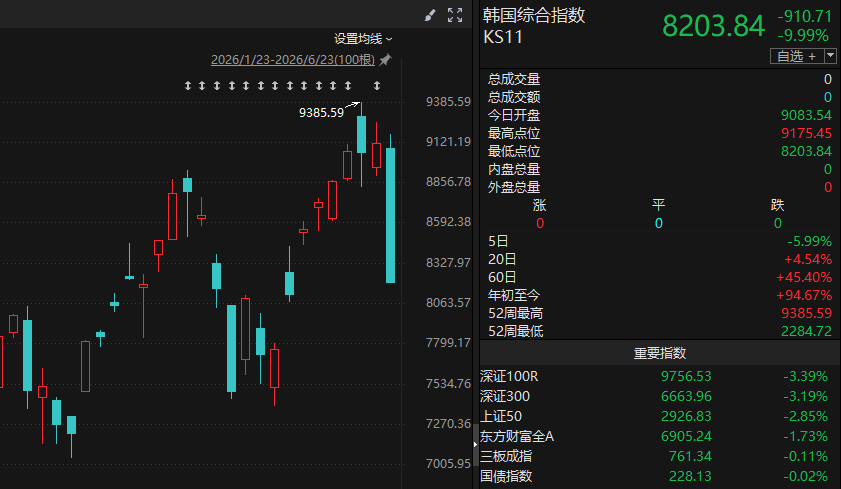841x489 pixels.
Task: Open the 深证100R index row
Action: 660,376
